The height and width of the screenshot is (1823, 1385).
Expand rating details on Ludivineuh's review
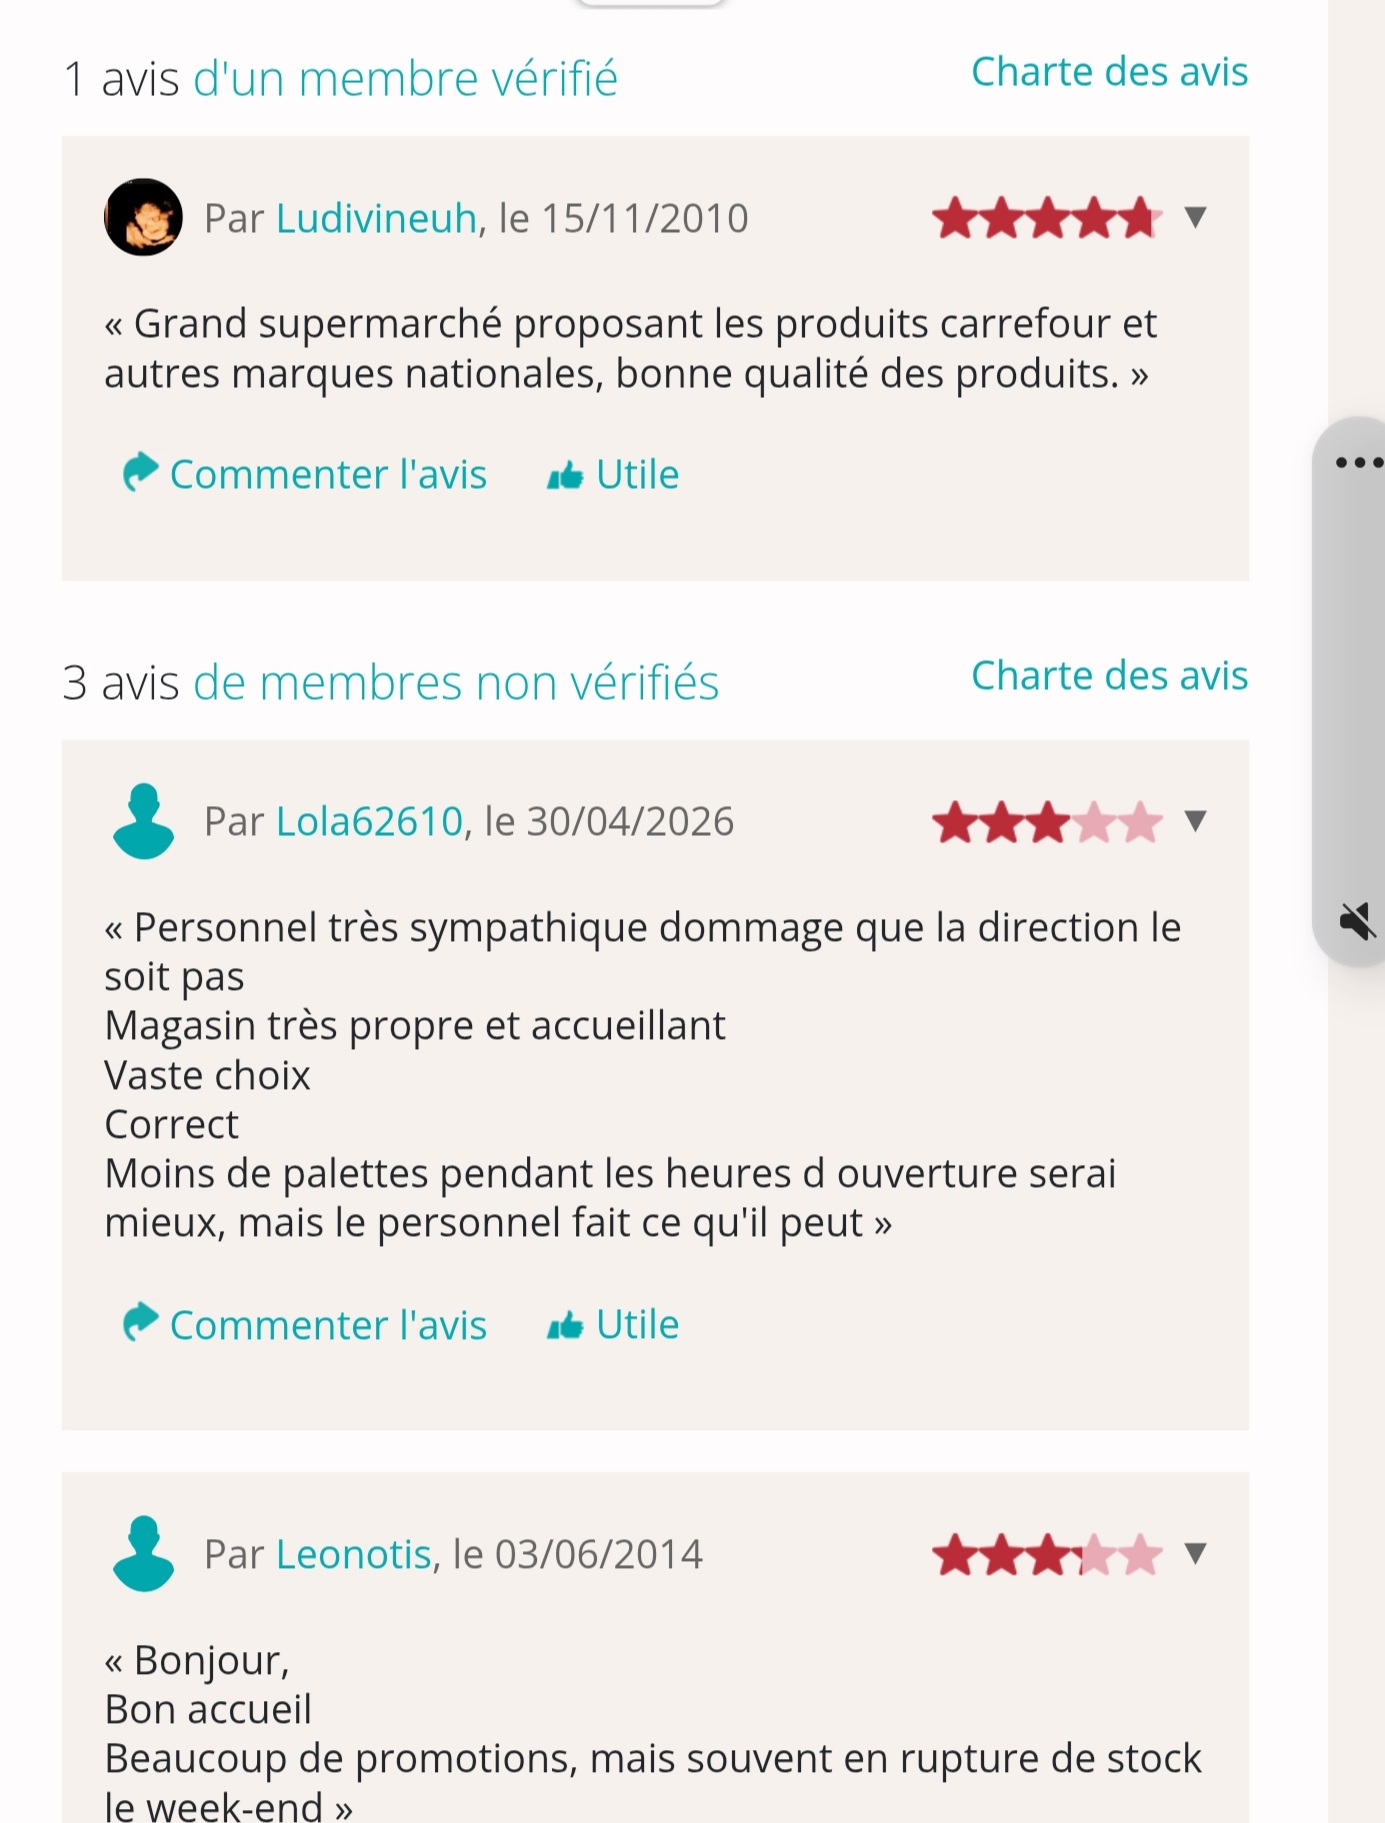(1195, 217)
